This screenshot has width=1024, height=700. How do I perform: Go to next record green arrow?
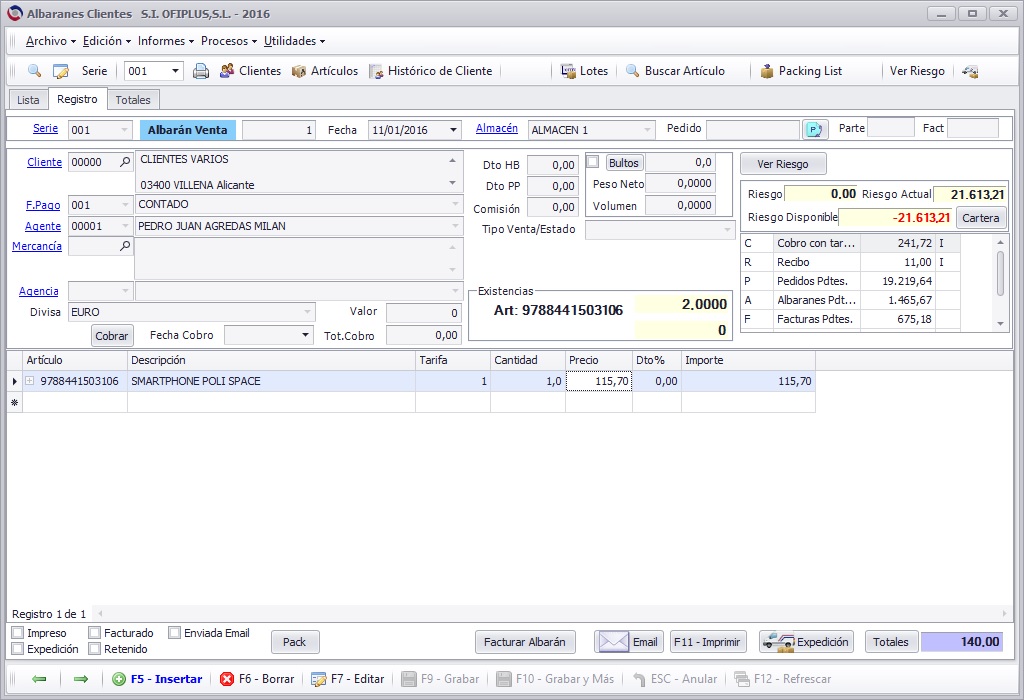[81, 679]
